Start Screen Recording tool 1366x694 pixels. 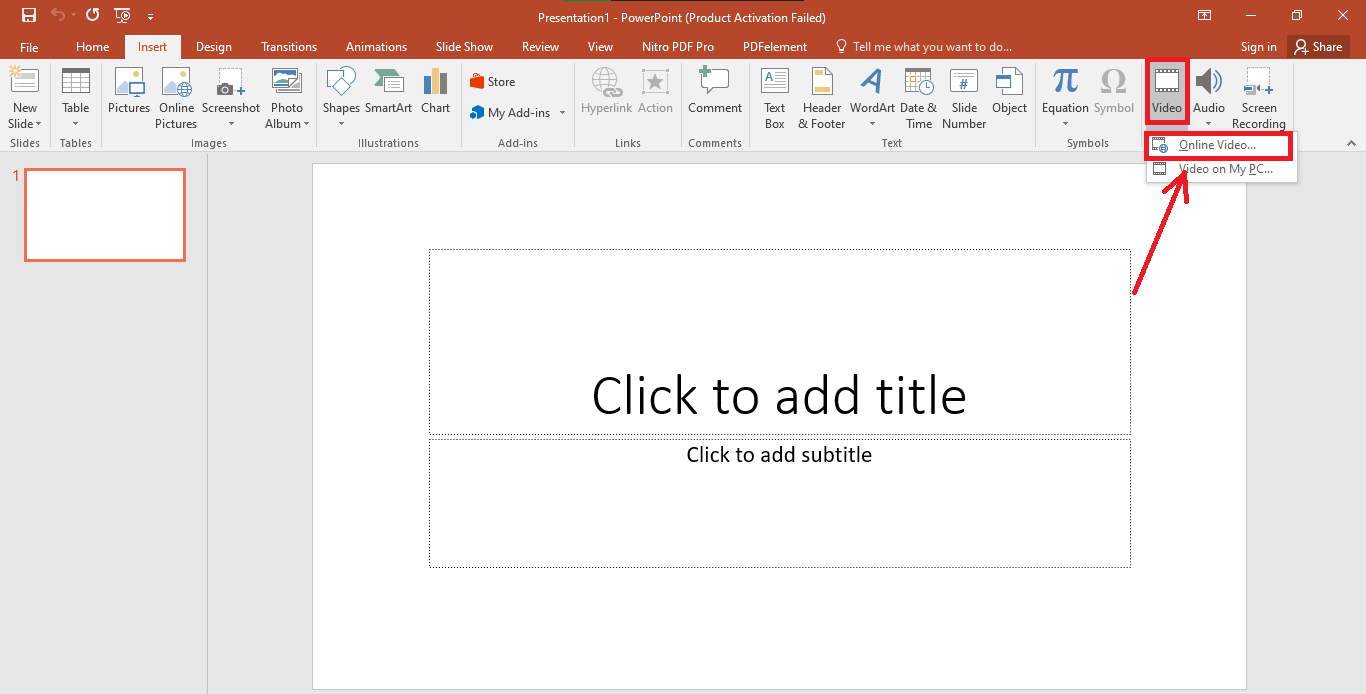[x=1258, y=97]
